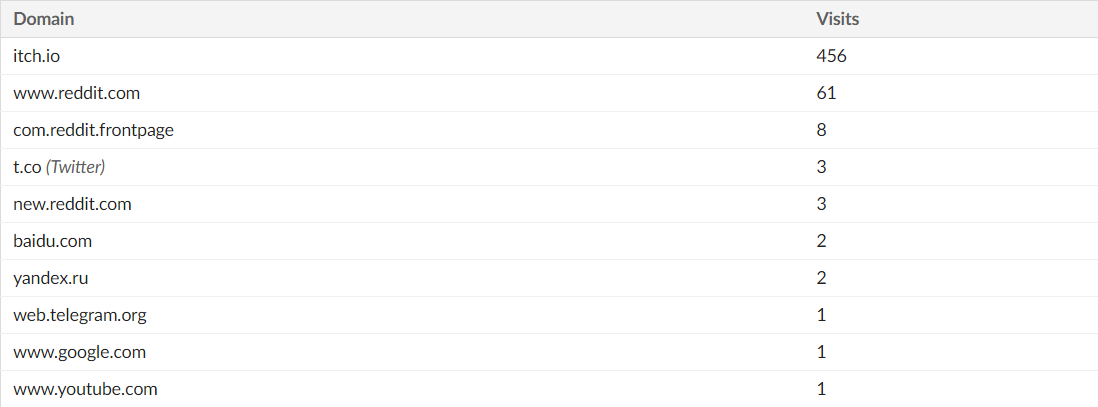Select the baidu.com domain
This screenshot has height=407, width=1098.
[x=53, y=242]
